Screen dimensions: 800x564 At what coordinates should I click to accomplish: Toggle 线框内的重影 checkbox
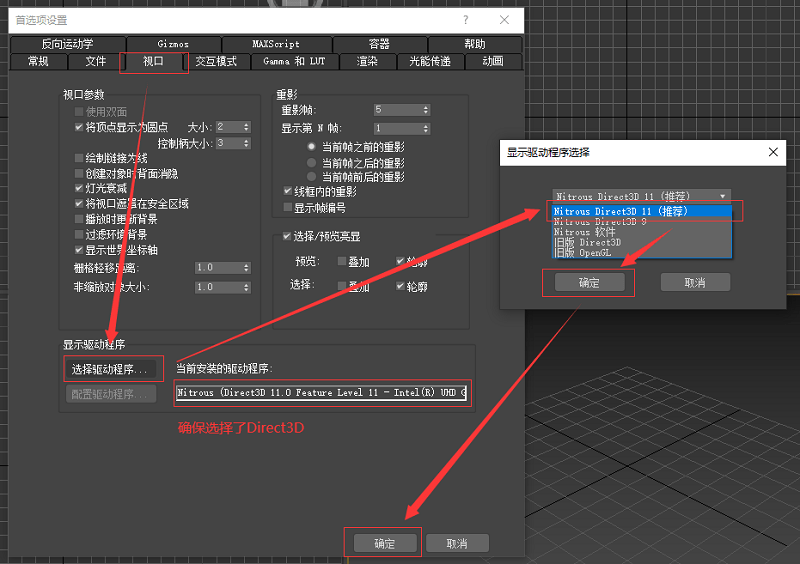(x=287, y=191)
